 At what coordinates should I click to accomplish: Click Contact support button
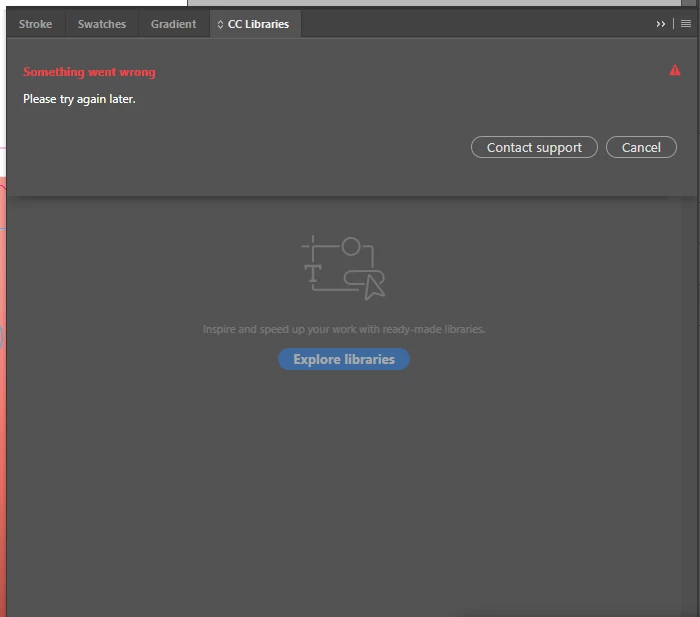[534, 147]
